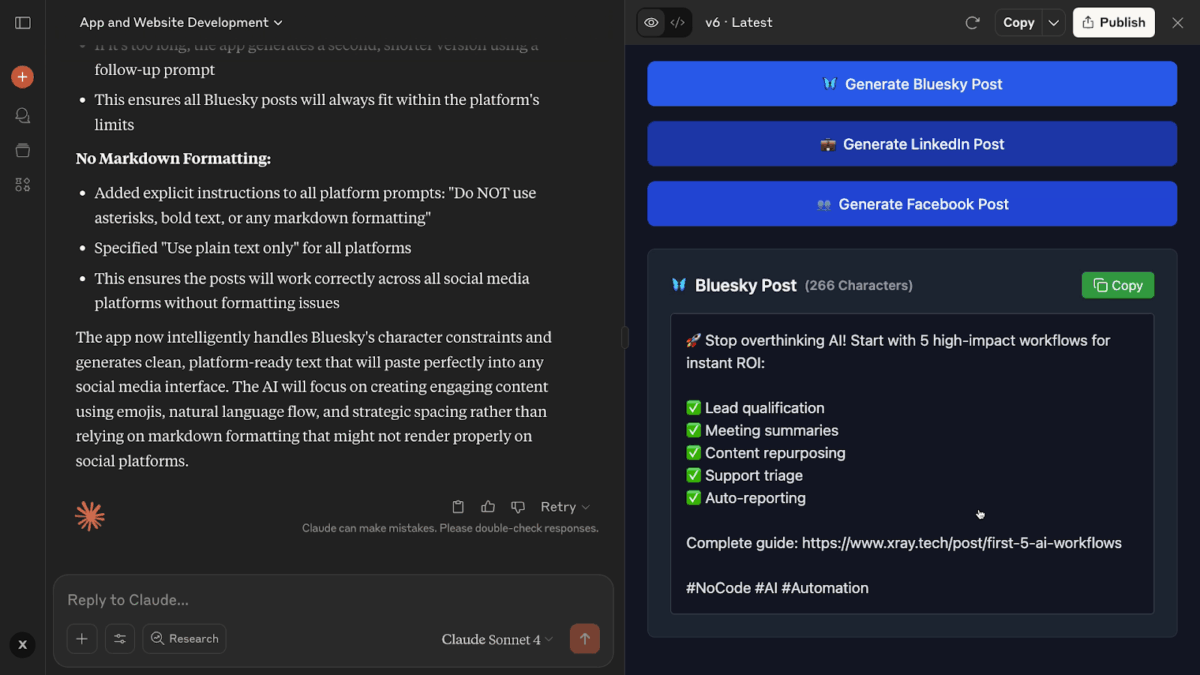Copy the Bluesky post with green Copy button

pyautogui.click(x=1118, y=285)
